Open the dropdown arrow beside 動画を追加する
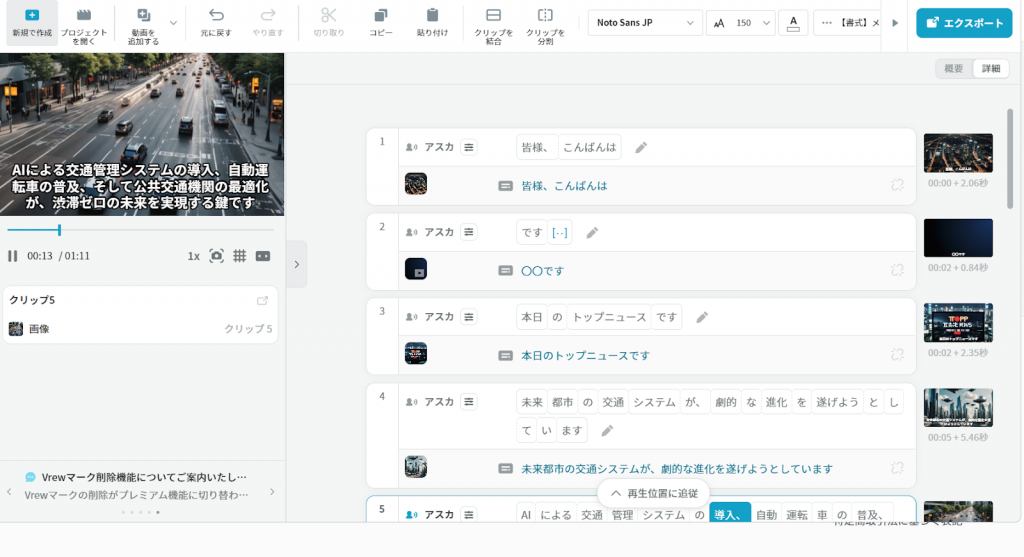1024x557 pixels. tap(174, 22)
